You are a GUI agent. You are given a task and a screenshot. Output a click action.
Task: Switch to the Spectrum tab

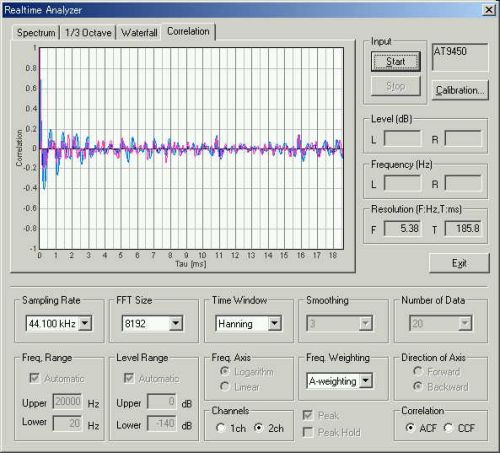(36, 33)
